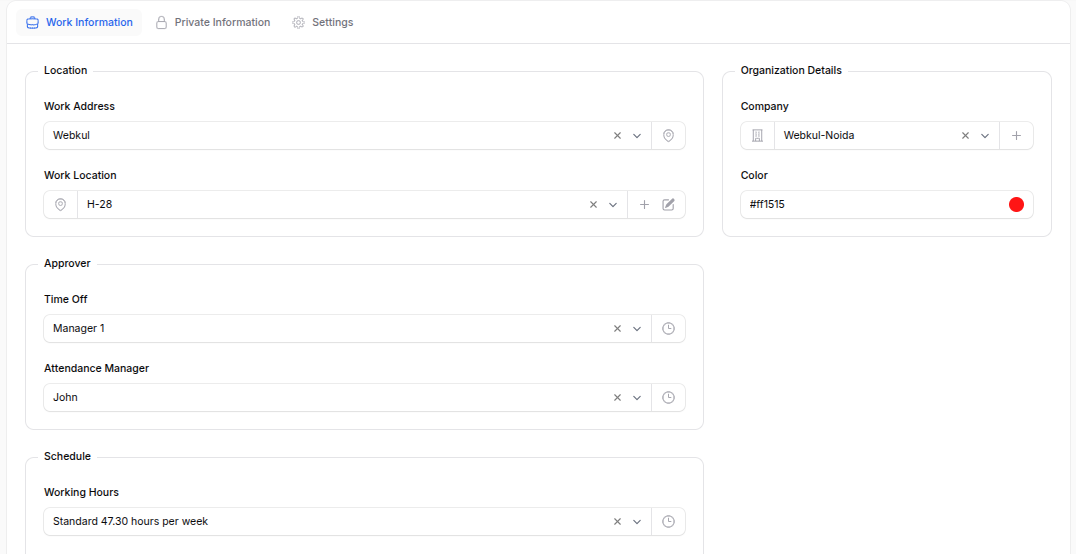1076x554 pixels.
Task: Clear the Webkul-Noida company selection
Action: (x=965, y=136)
